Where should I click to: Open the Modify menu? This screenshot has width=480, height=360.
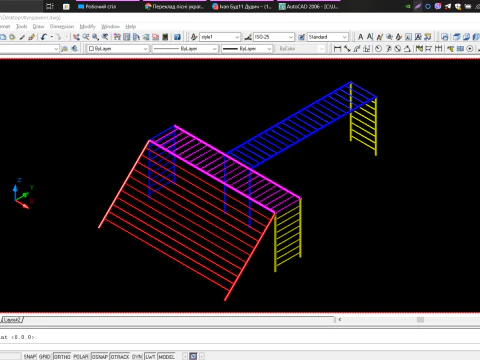point(87,26)
